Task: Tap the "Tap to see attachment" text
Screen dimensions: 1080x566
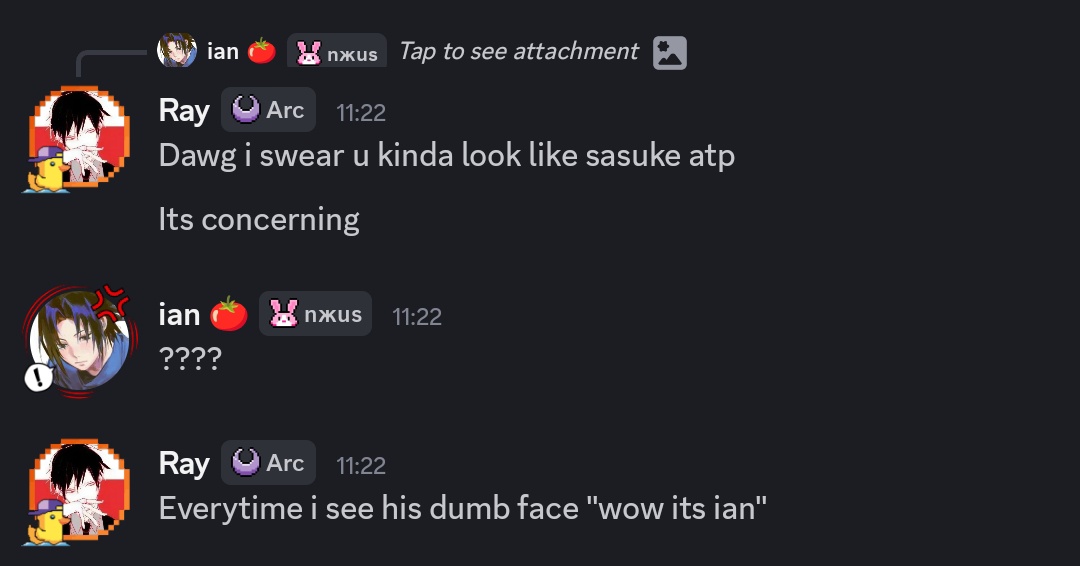Action: [518, 51]
